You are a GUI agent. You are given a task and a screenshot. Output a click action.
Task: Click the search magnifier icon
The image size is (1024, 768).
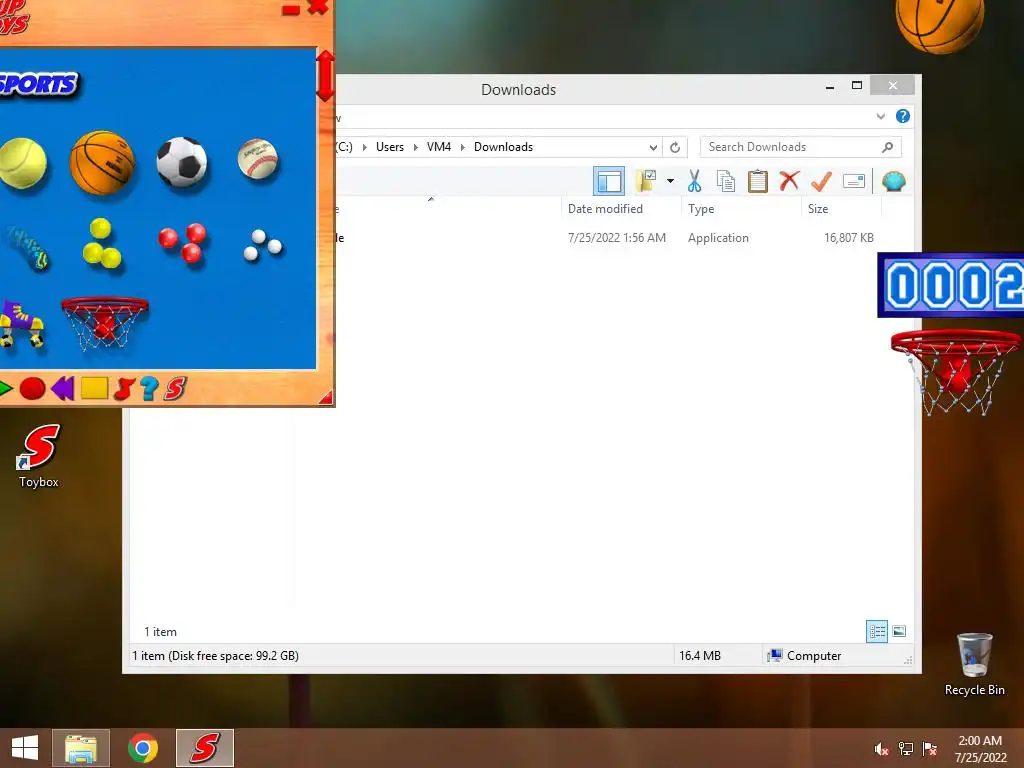887,147
